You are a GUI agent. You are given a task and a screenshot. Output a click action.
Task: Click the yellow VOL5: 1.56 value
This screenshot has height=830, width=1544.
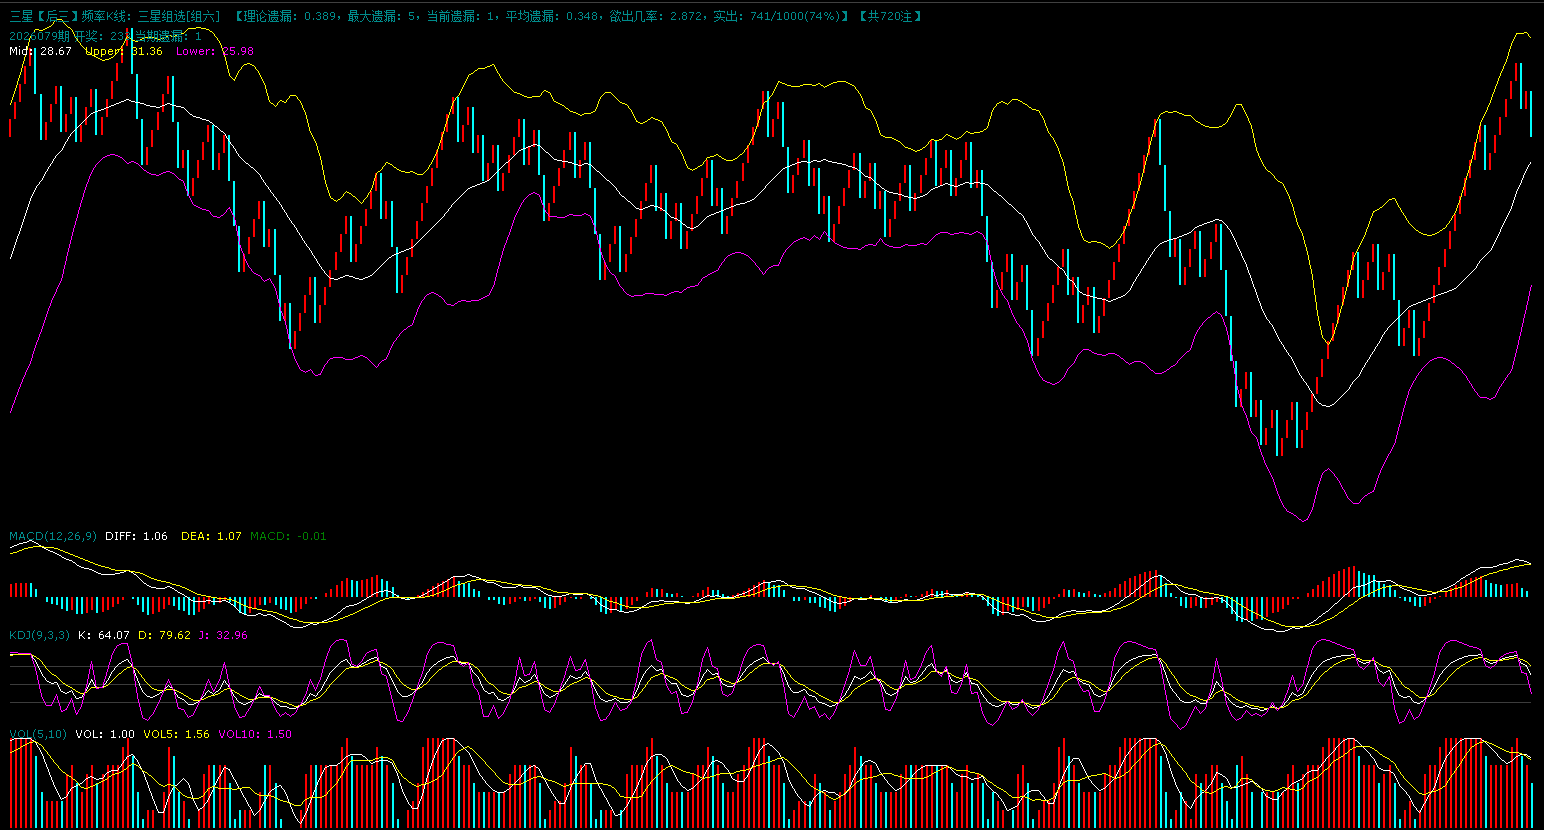click(176, 734)
